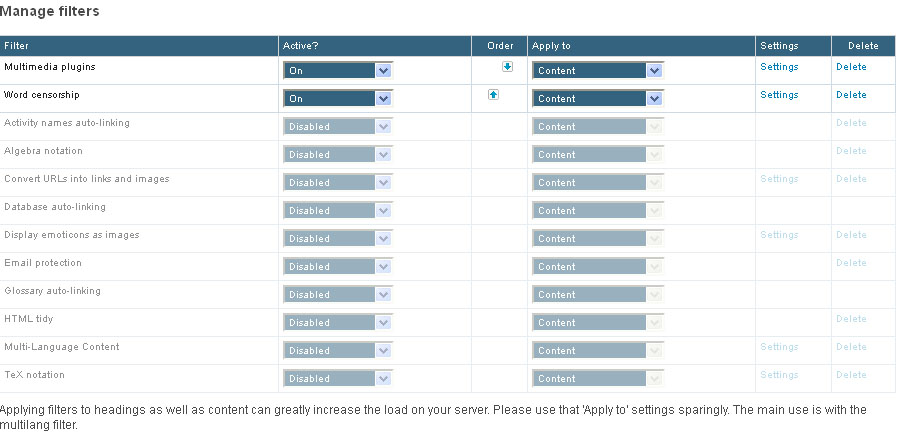Image resolution: width=899 pixels, height=445 pixels.
Task: Move Word censorship filter up
Action: [493, 95]
